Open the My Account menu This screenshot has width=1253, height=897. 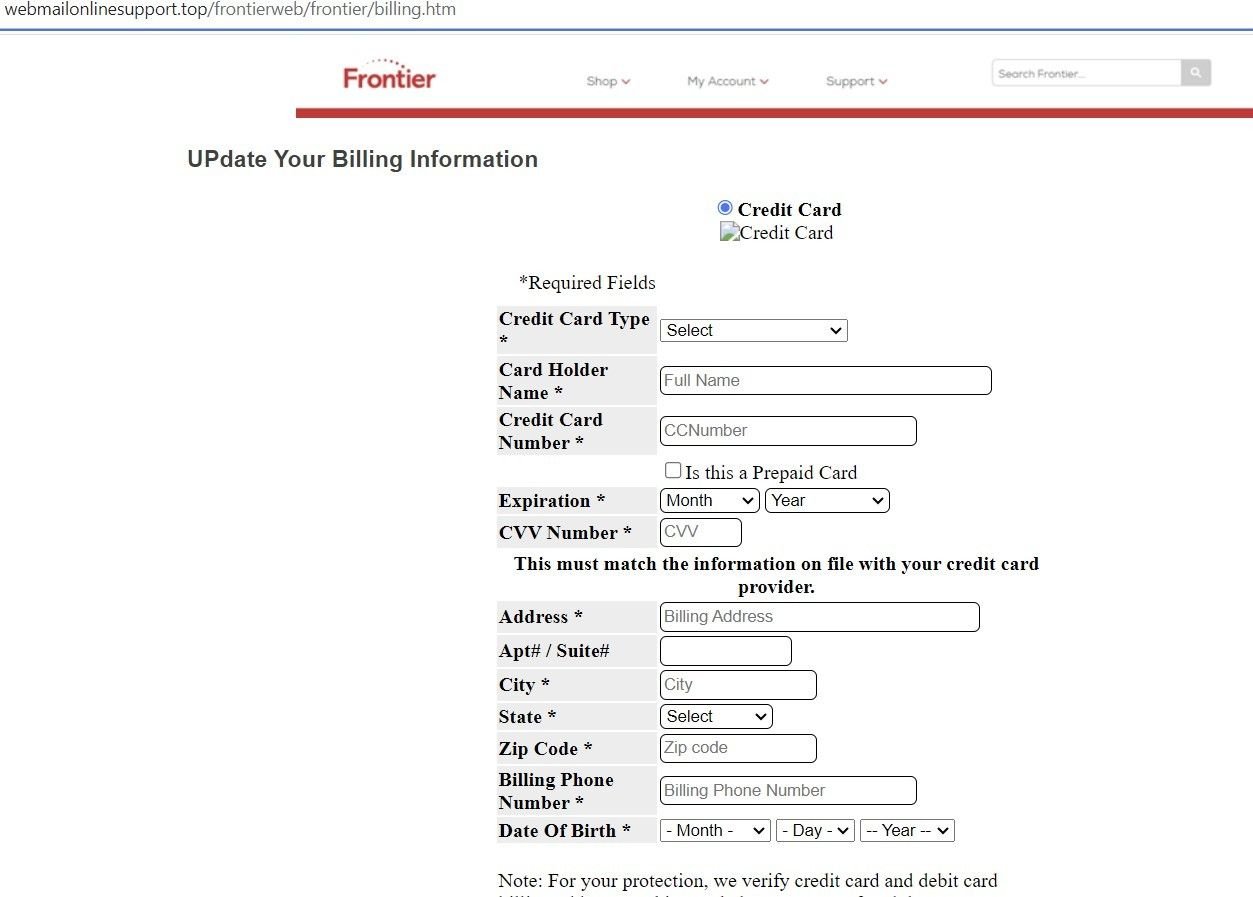727,81
